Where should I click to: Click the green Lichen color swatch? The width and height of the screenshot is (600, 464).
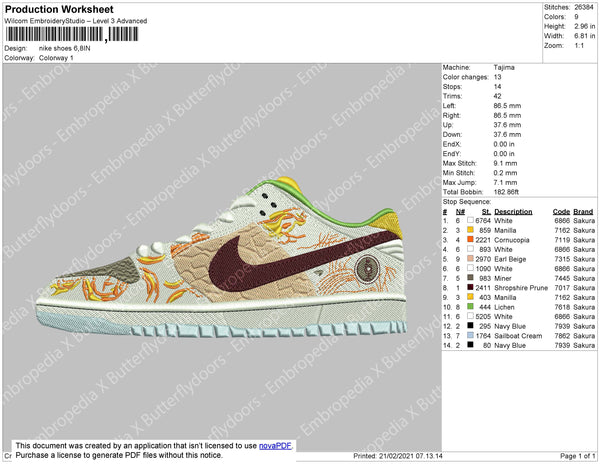click(470, 306)
